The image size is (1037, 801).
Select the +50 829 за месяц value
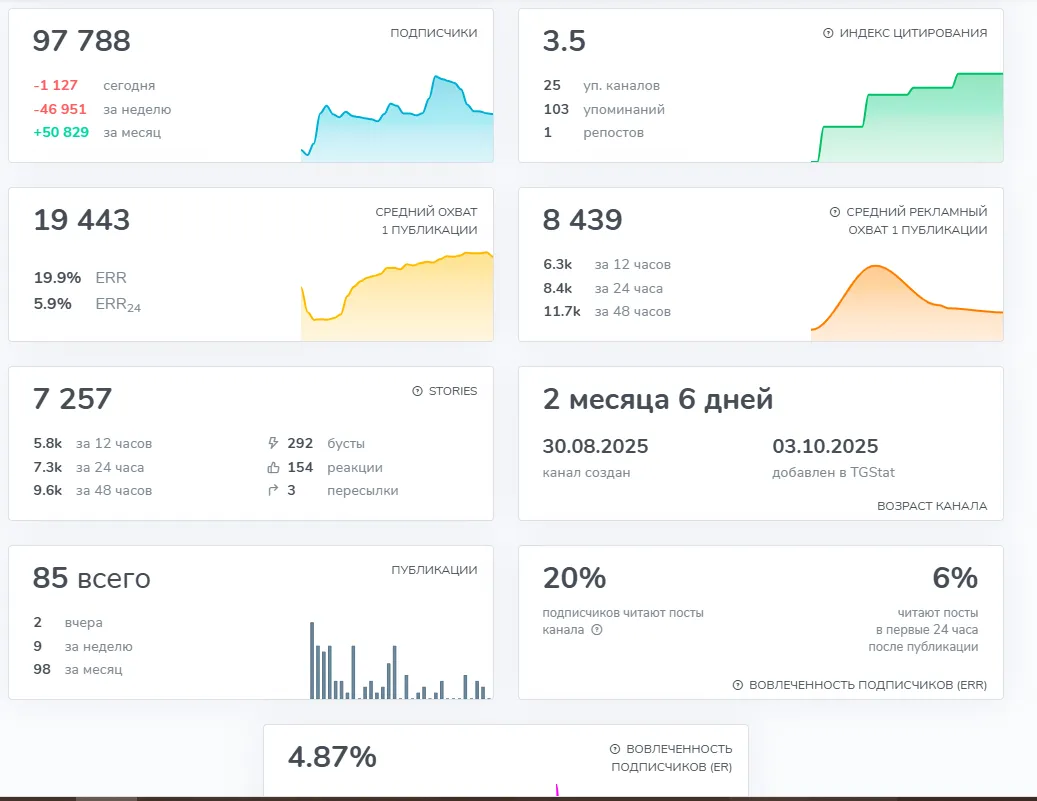tap(62, 132)
